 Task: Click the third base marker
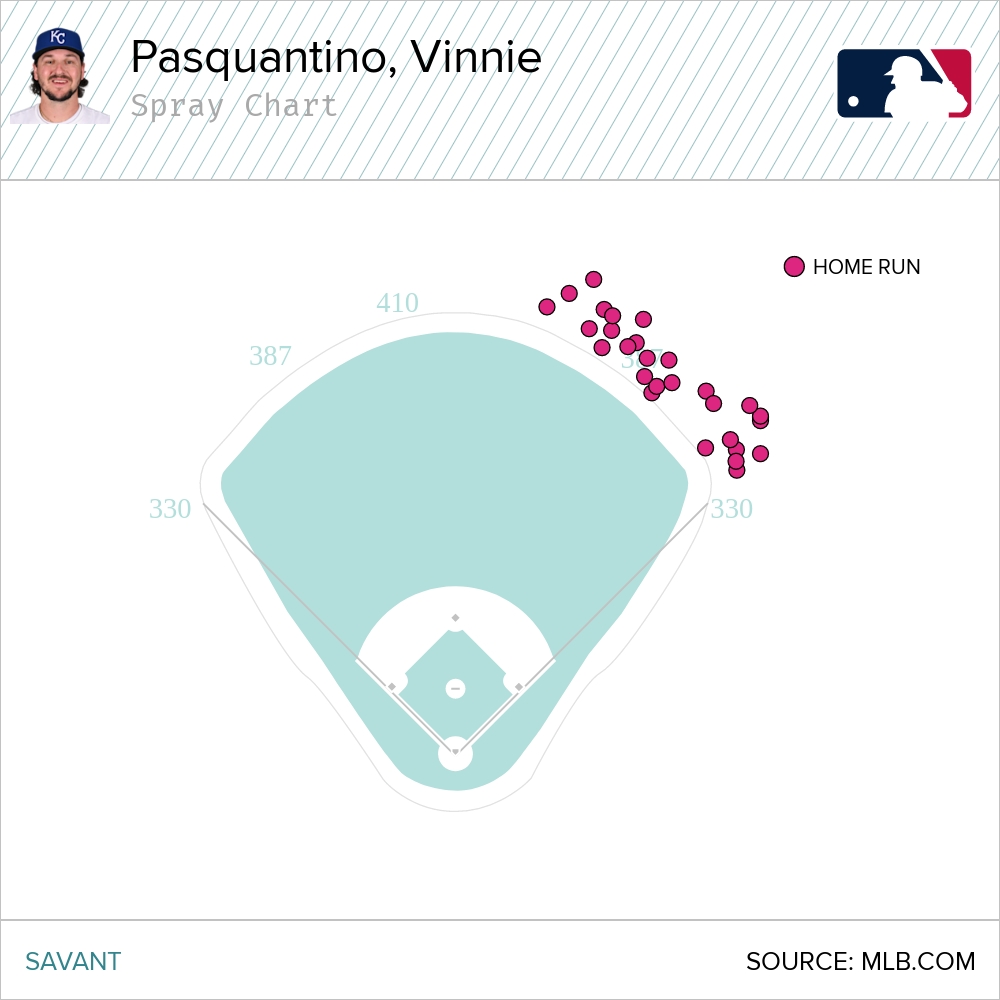[392, 686]
